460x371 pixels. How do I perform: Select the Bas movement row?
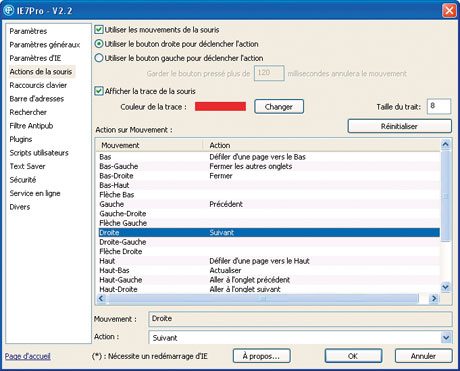[269, 157]
